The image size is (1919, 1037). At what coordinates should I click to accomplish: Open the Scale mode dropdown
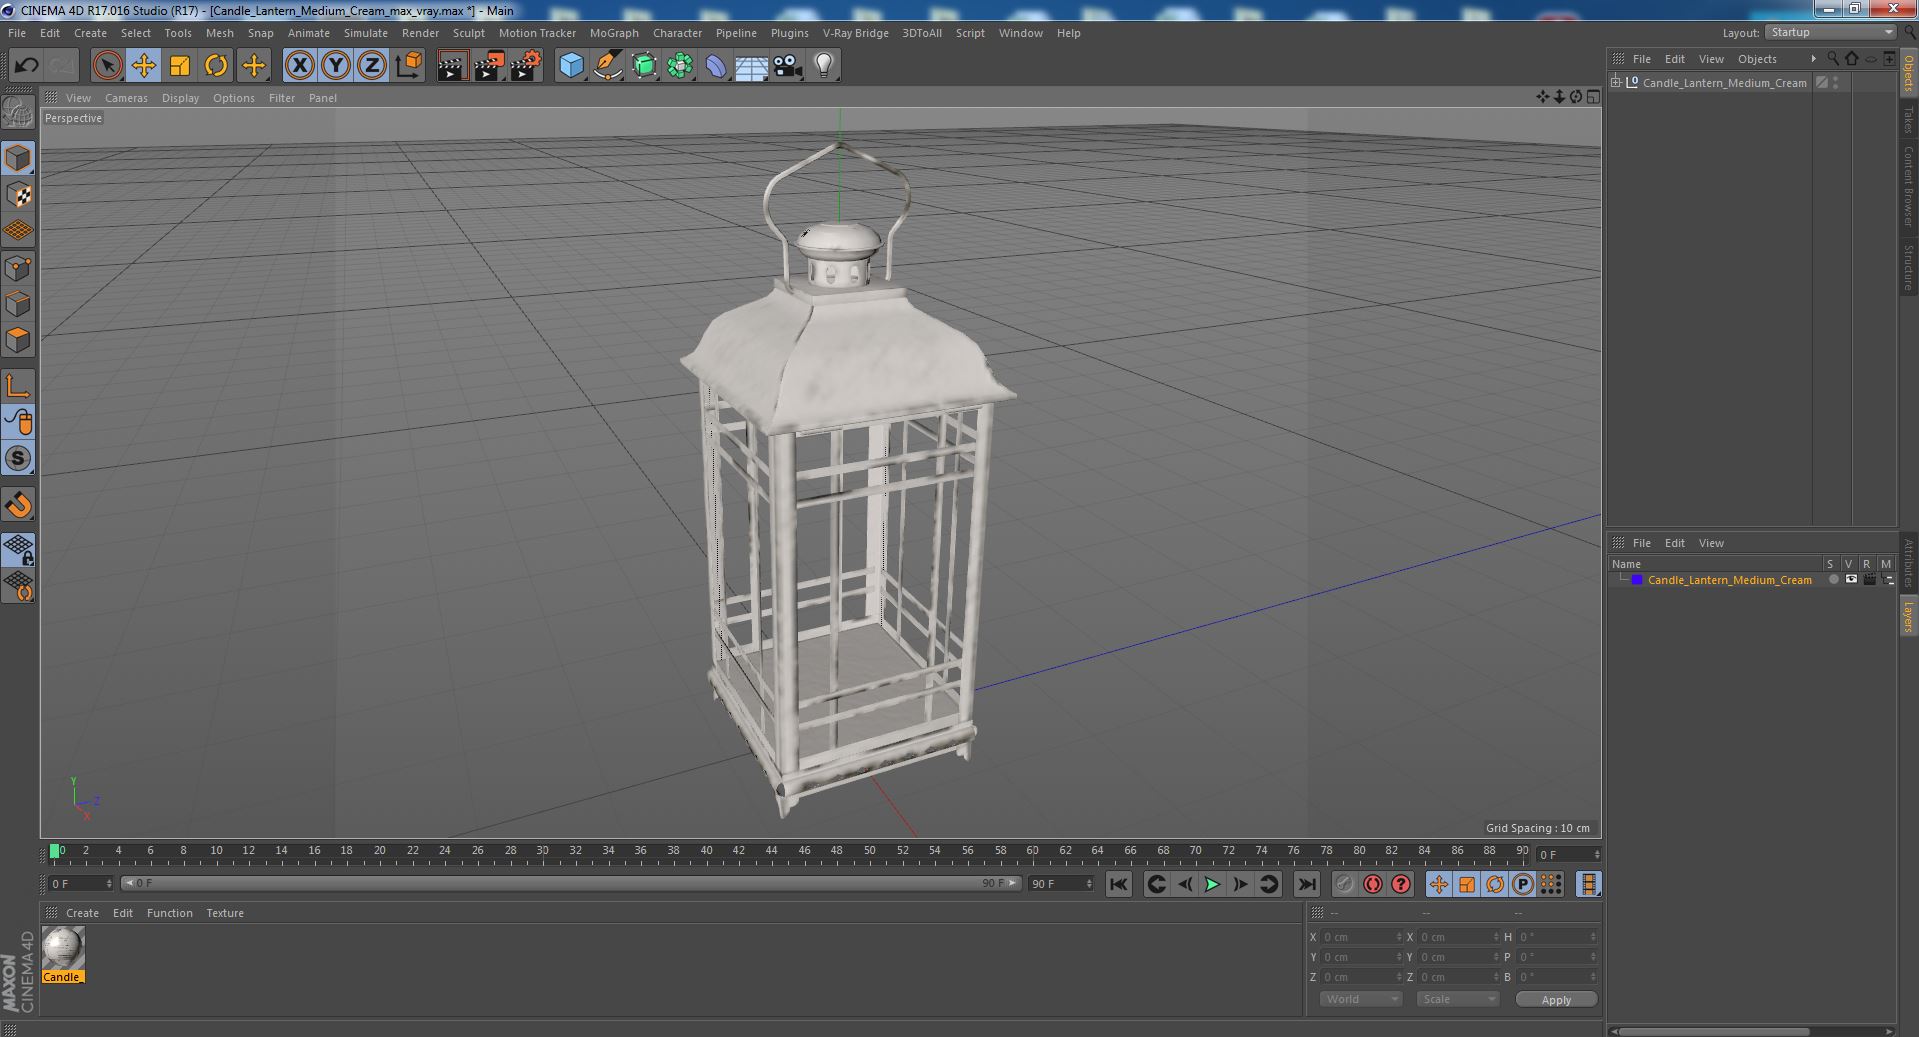click(1457, 999)
